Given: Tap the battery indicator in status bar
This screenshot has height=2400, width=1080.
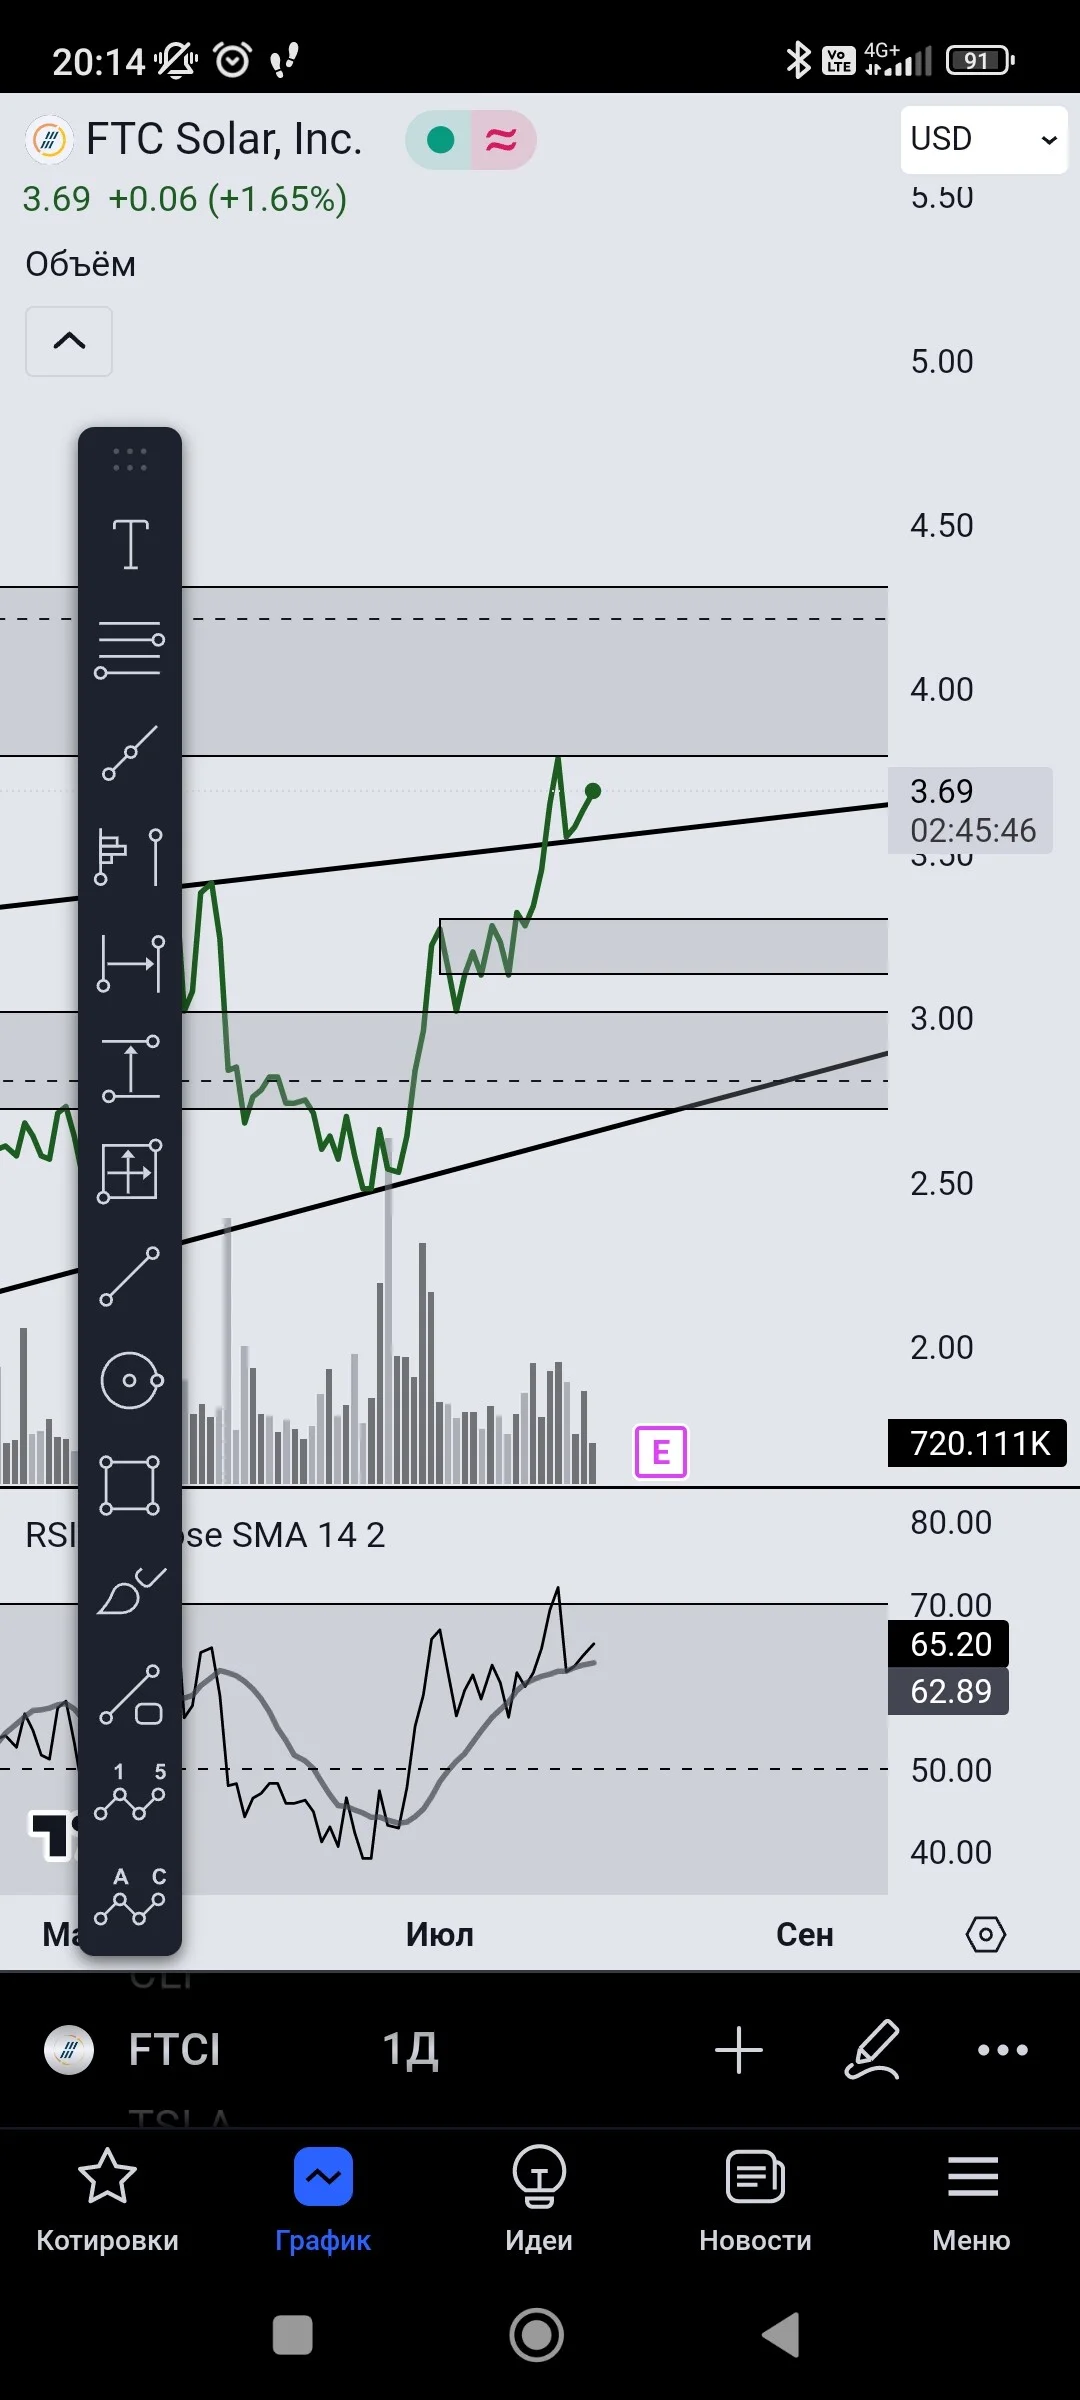Looking at the screenshot, I should click(980, 61).
